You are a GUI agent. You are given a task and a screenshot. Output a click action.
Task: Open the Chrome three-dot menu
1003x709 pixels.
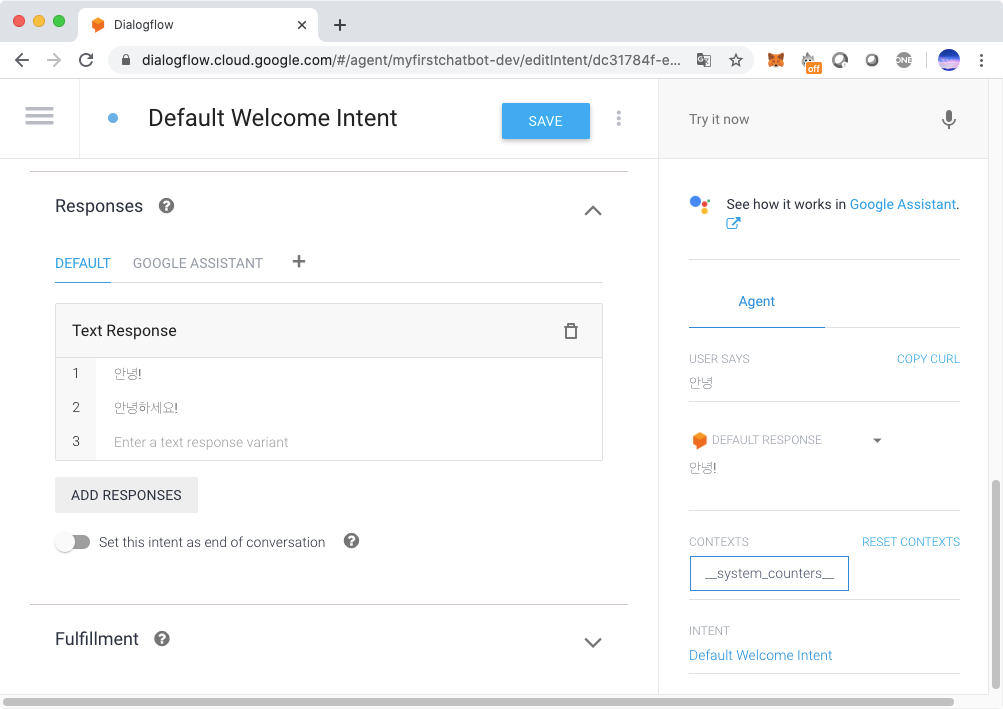click(981, 60)
